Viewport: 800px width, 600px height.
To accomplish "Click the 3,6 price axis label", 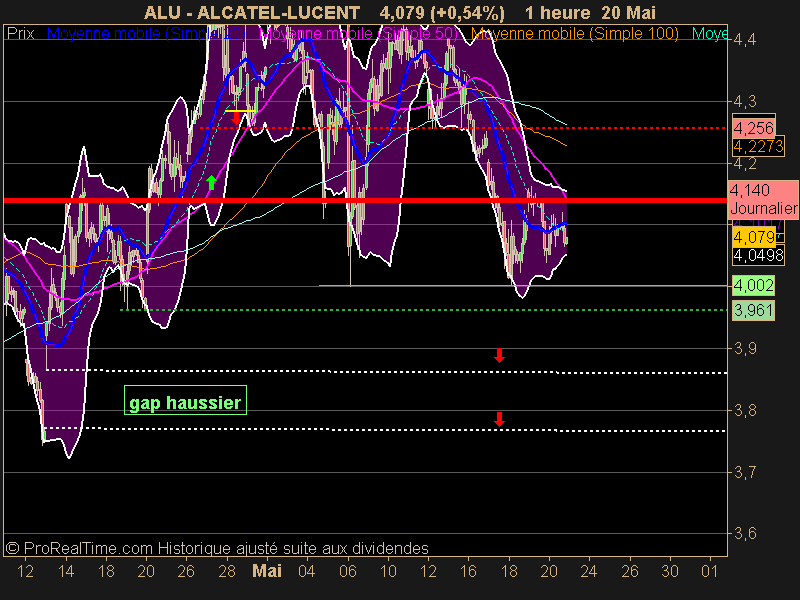I will coord(745,534).
